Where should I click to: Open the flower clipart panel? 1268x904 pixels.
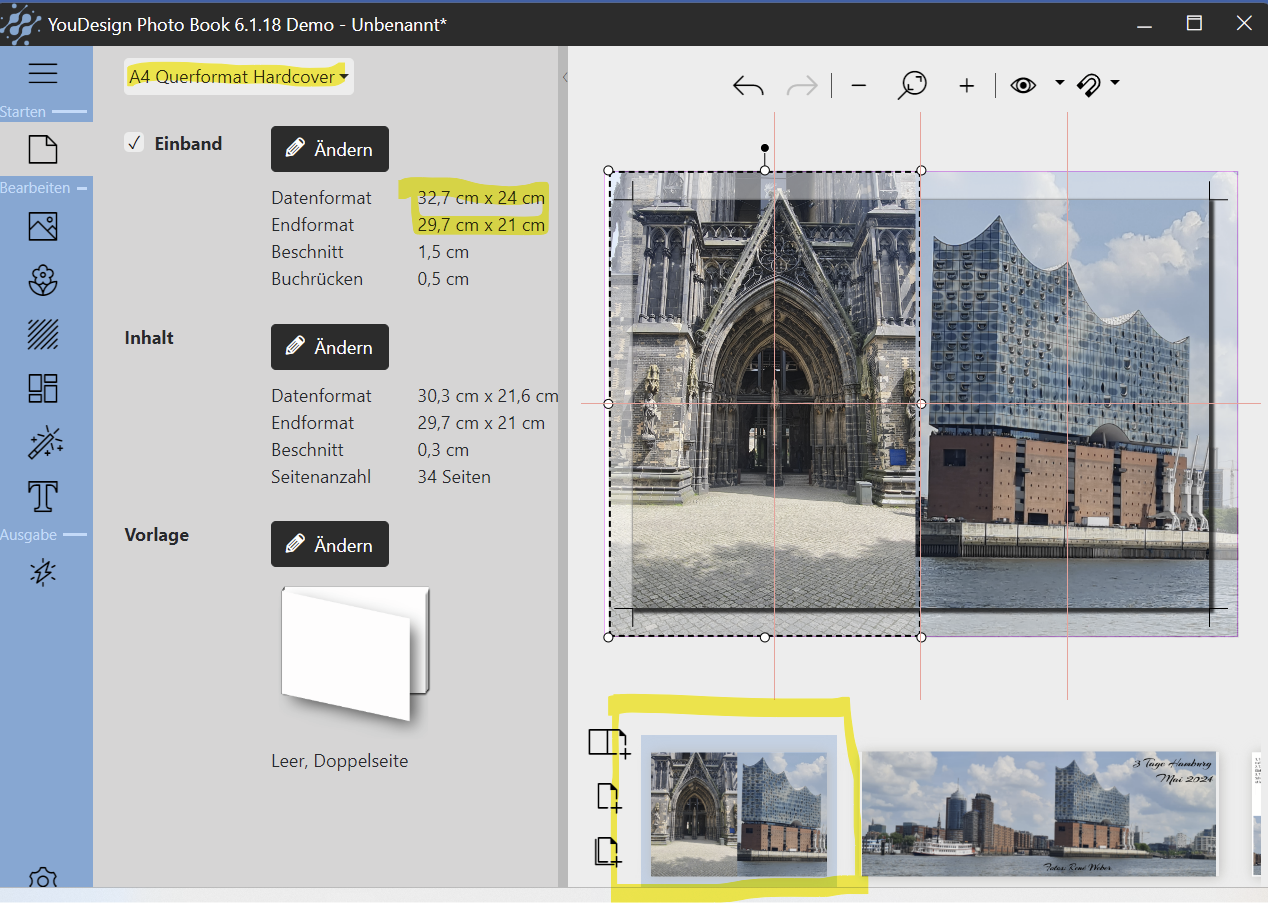pyautogui.click(x=43, y=281)
